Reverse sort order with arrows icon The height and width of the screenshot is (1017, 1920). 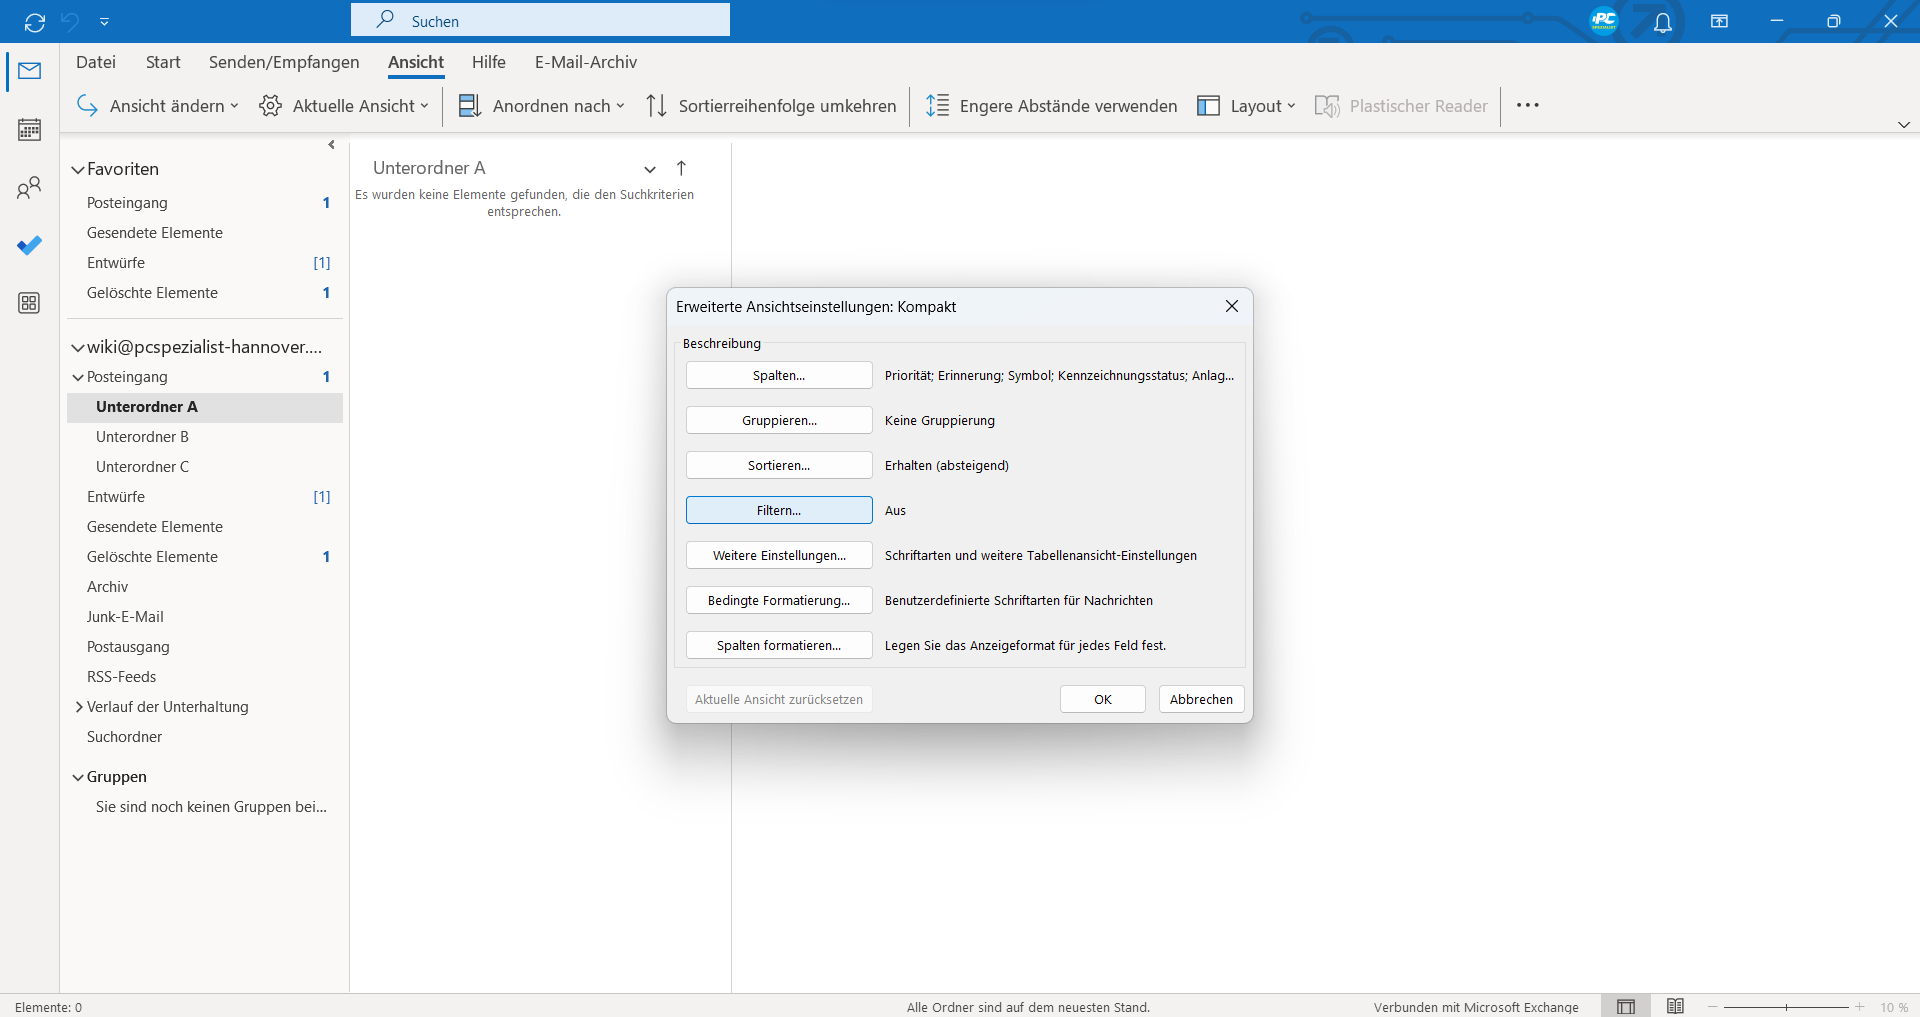(x=656, y=106)
